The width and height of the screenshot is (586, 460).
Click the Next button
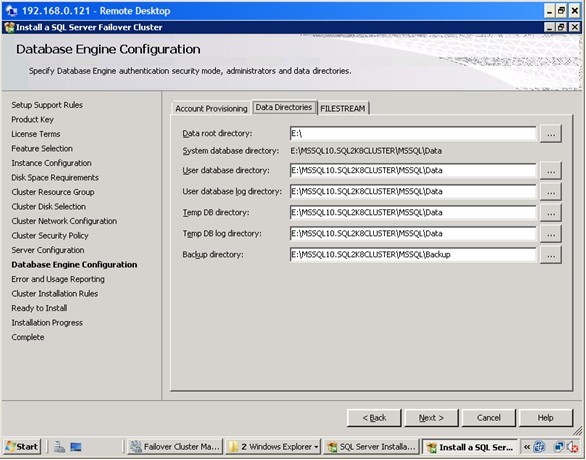431,418
